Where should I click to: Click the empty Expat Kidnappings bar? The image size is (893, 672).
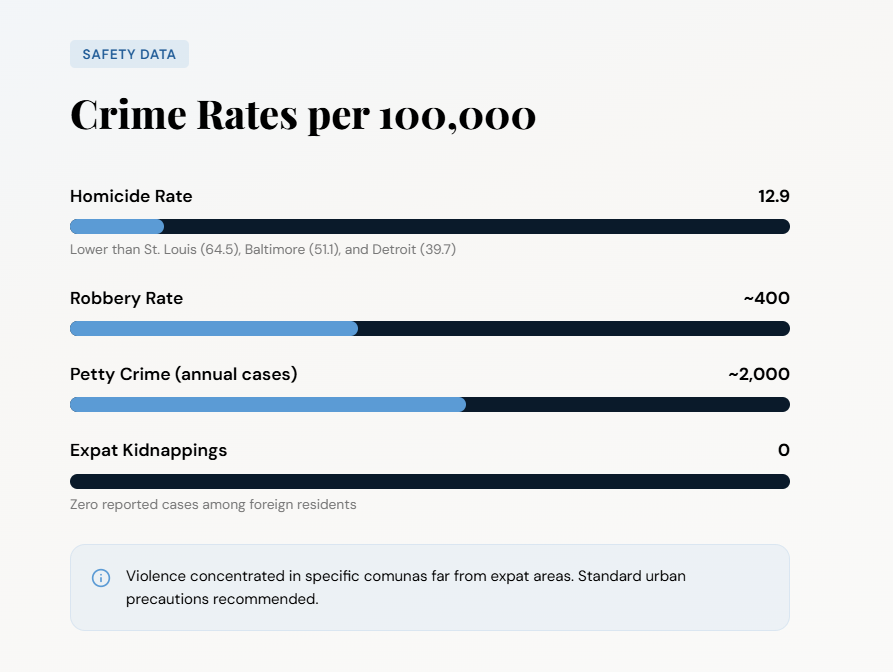tap(430, 481)
